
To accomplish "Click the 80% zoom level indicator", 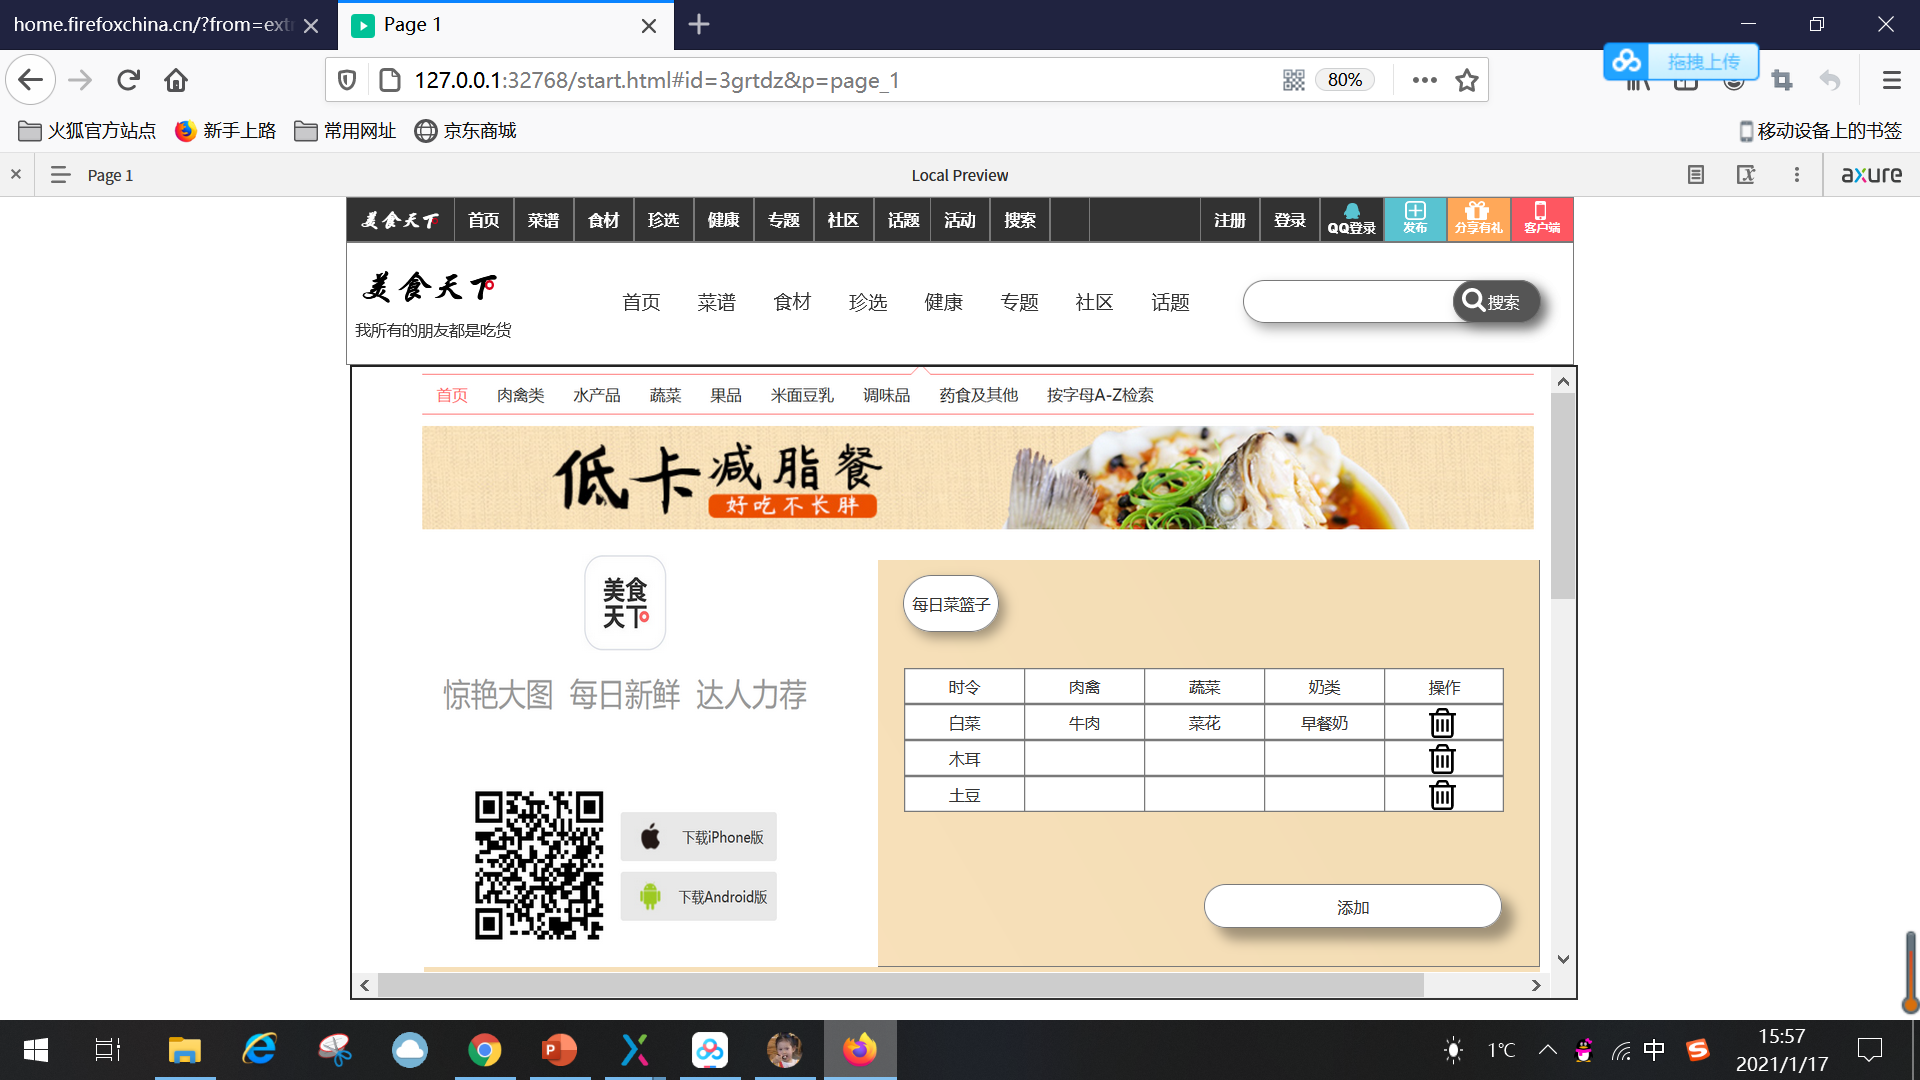I will click(1344, 80).
